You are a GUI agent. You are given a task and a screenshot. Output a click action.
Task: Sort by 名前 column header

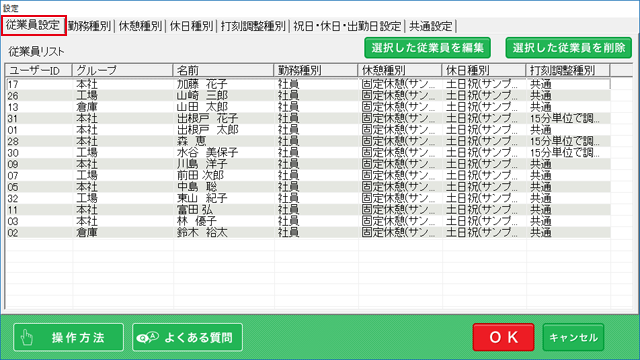pos(223,70)
